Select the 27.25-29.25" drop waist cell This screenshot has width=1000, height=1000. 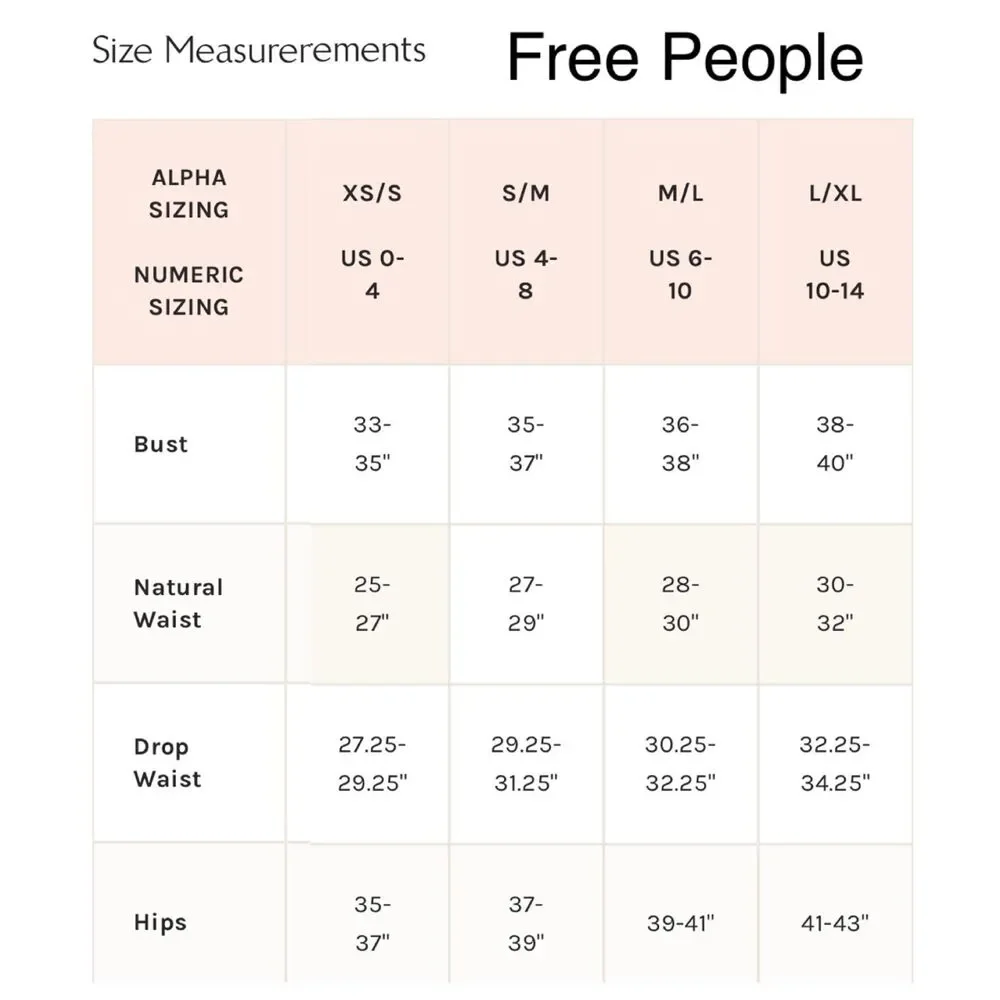click(372, 763)
